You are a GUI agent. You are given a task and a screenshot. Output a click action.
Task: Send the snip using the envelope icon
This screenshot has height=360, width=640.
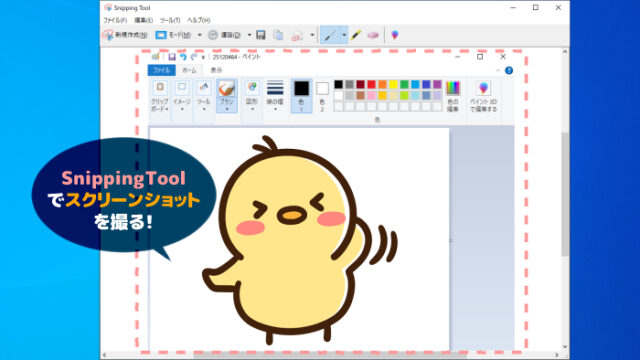(x=297, y=36)
